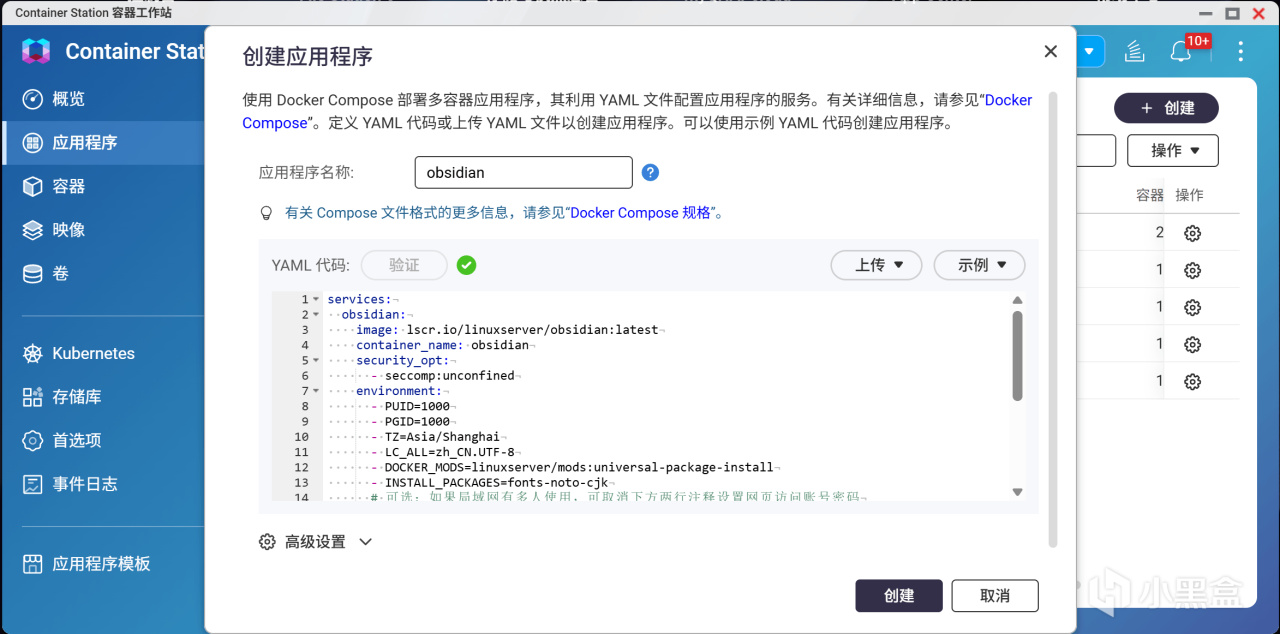The width and height of the screenshot is (1280, 634).
Task: Open the blue dropdown arrow in the header
Action: 1089,51
